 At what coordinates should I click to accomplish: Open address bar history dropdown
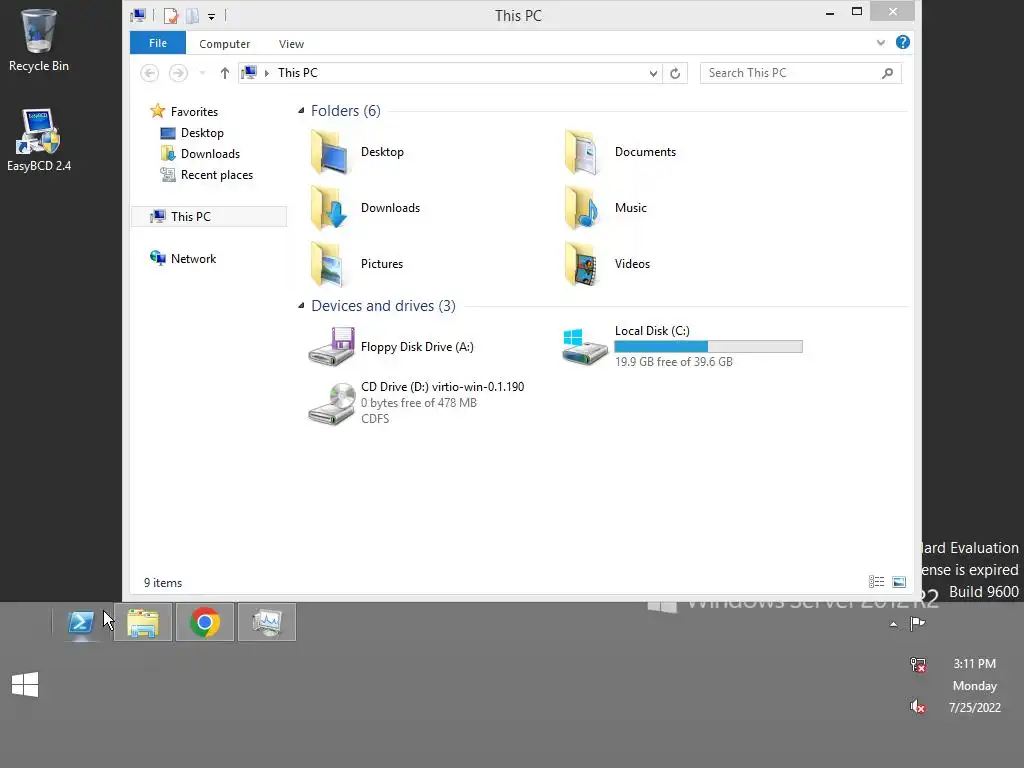(653, 73)
